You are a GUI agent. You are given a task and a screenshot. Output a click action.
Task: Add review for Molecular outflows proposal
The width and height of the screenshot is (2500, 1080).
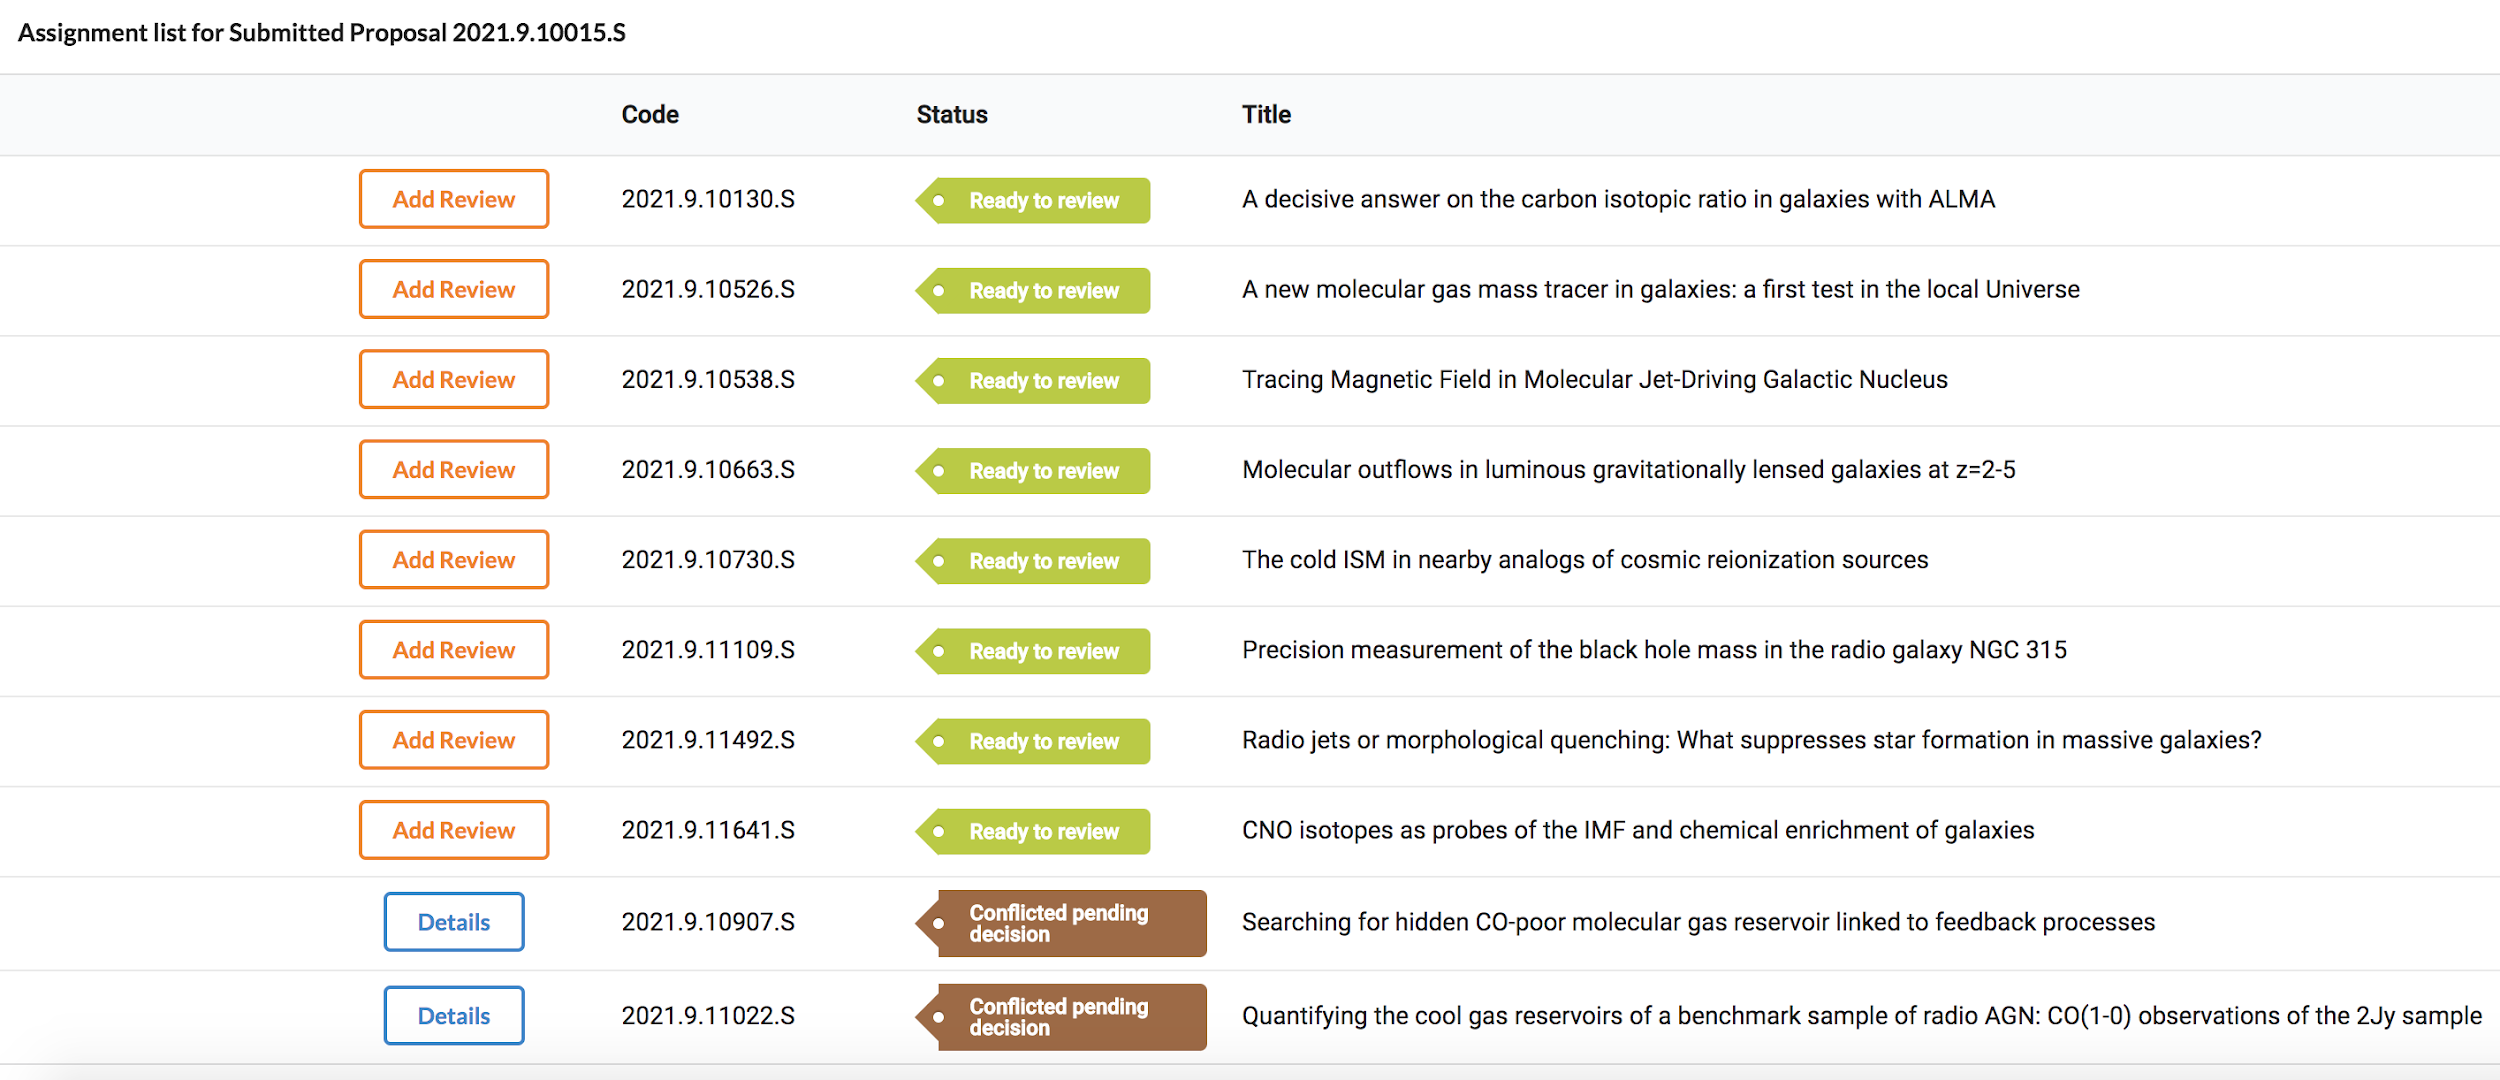pos(454,469)
